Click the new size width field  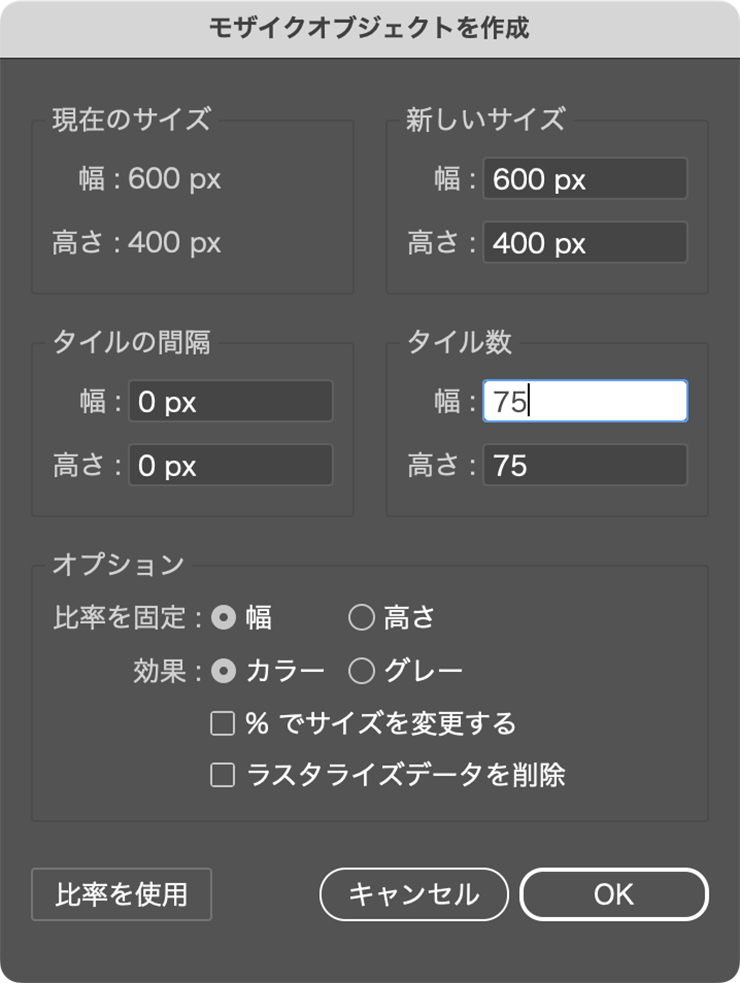pyautogui.click(x=585, y=180)
